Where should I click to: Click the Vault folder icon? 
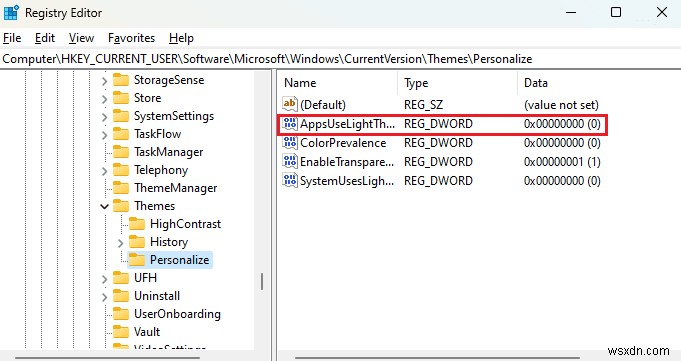tap(121, 332)
